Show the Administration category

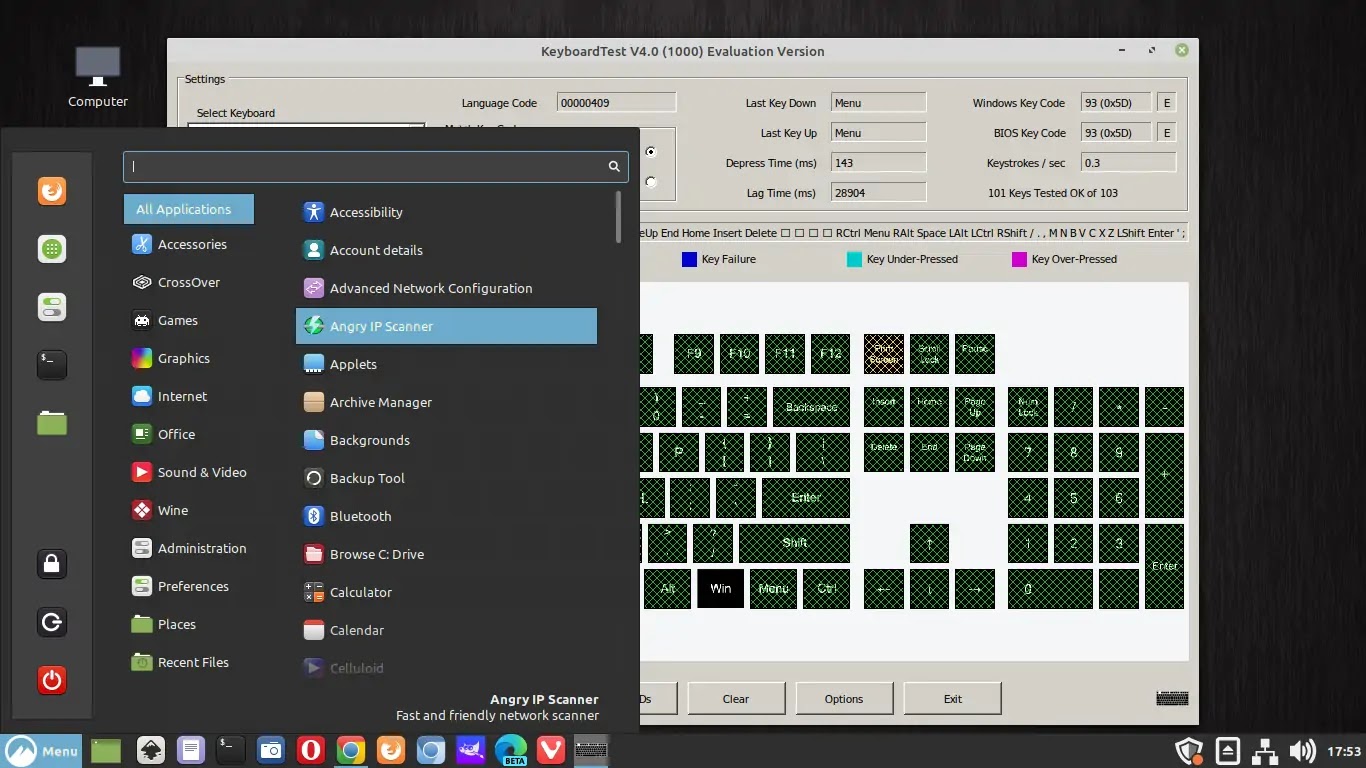pyautogui.click(x=189, y=548)
